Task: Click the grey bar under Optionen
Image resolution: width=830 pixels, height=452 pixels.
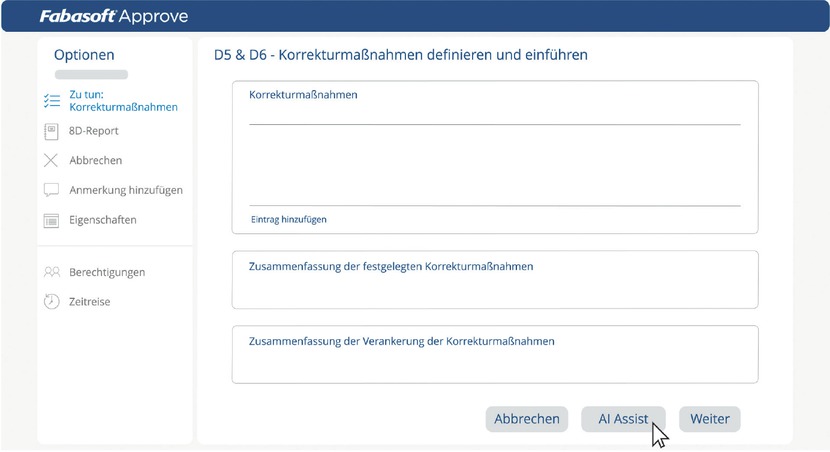Action: [x=91, y=75]
